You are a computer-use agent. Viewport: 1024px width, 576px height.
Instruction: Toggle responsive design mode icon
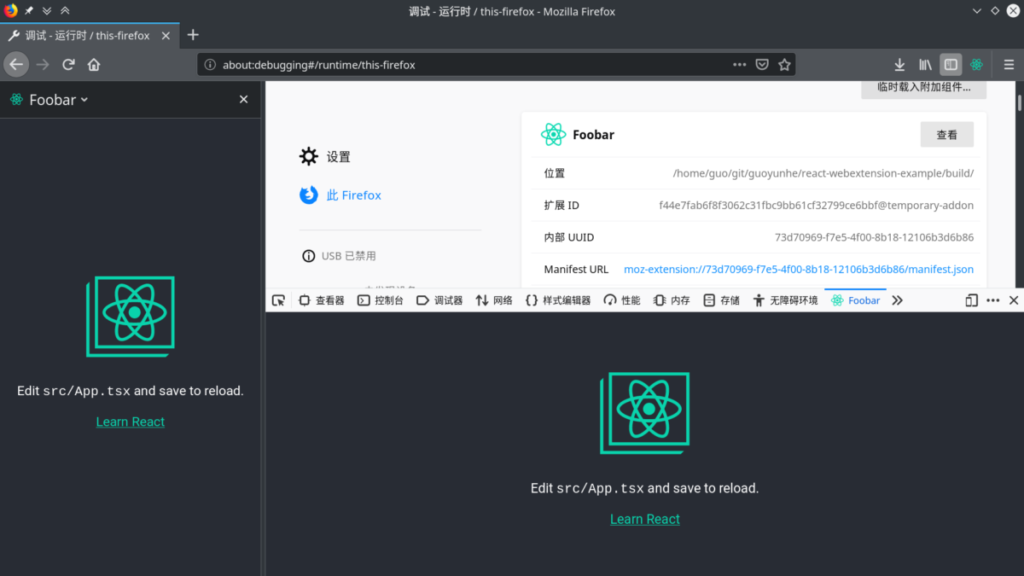tap(971, 300)
